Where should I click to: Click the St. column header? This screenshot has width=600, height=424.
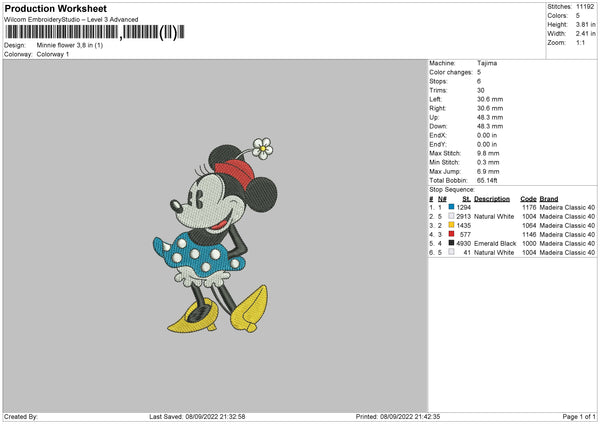pos(466,198)
